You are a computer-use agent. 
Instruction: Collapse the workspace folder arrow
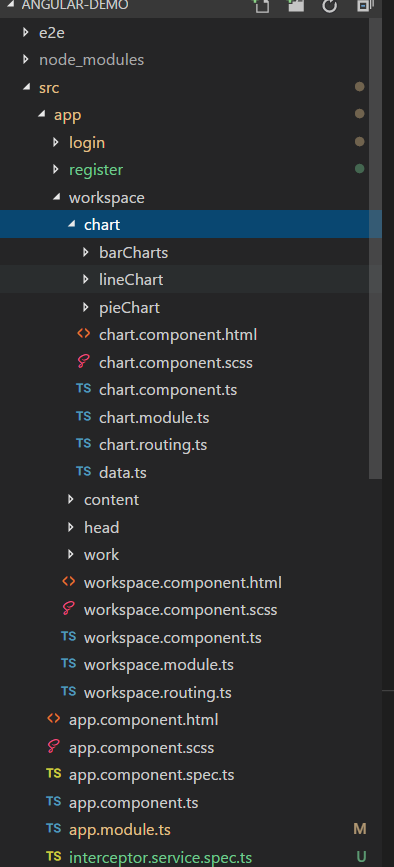tap(56, 197)
